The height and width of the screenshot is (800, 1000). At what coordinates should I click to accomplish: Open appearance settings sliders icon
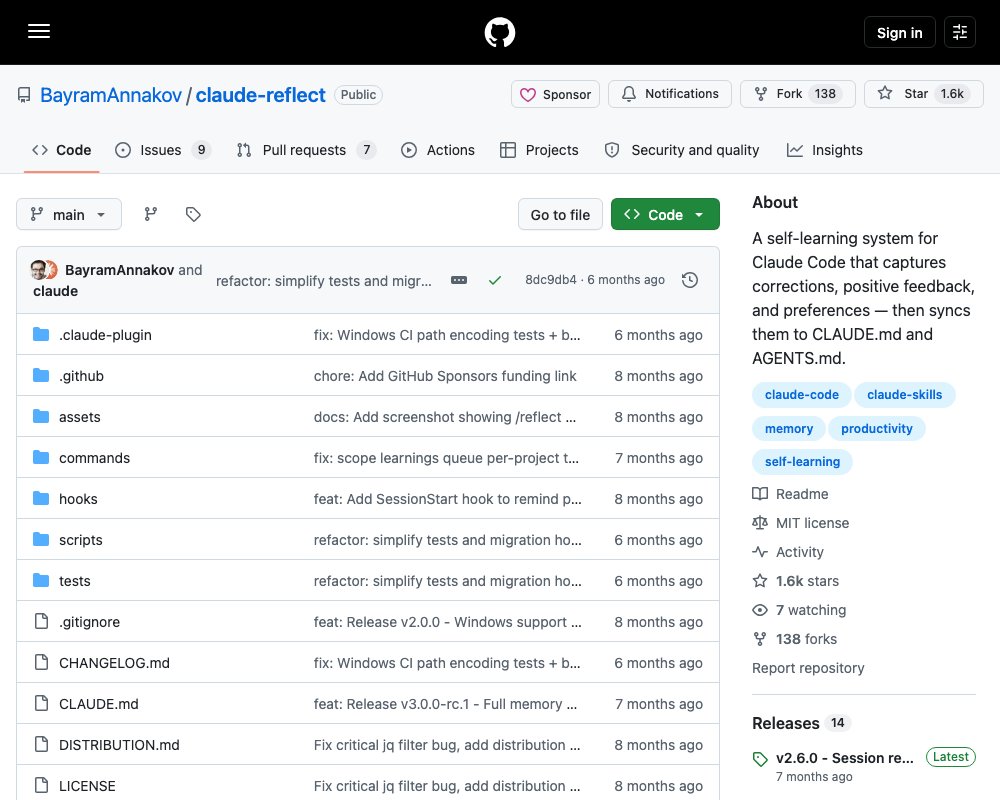click(x=959, y=33)
